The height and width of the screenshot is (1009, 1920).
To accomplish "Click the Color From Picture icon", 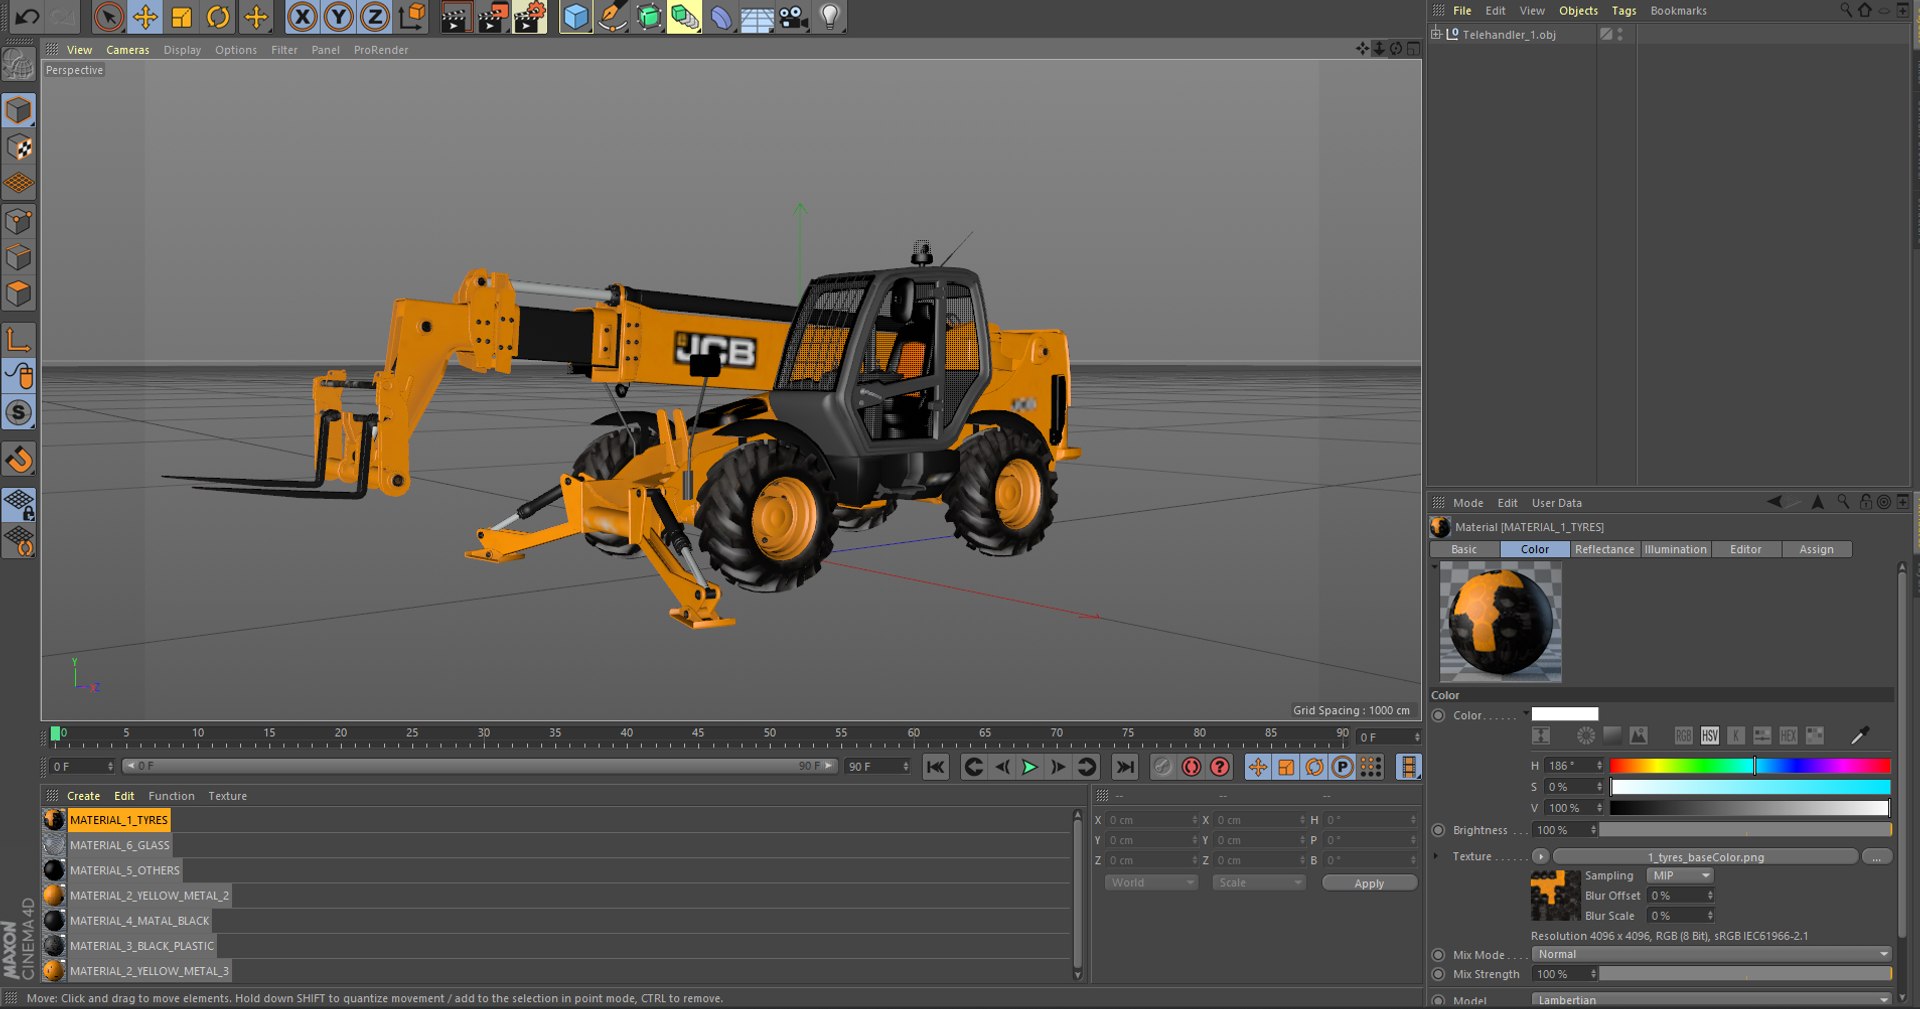I will pyautogui.click(x=1638, y=736).
